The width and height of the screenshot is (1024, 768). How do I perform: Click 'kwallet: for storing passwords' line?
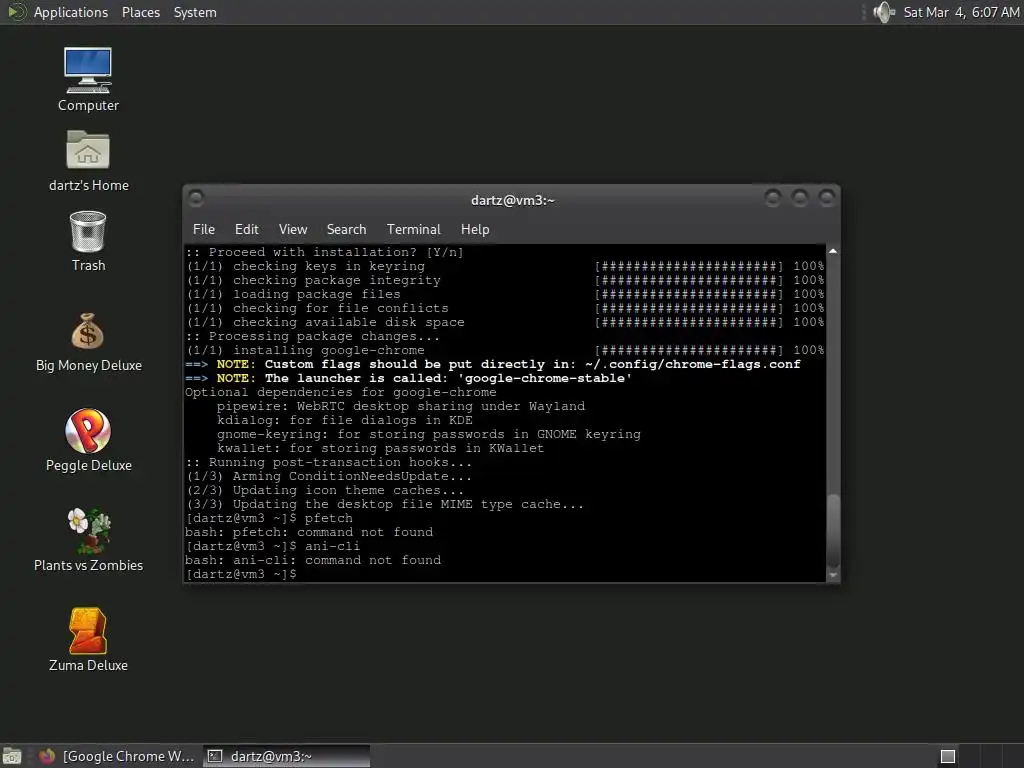tap(380, 448)
